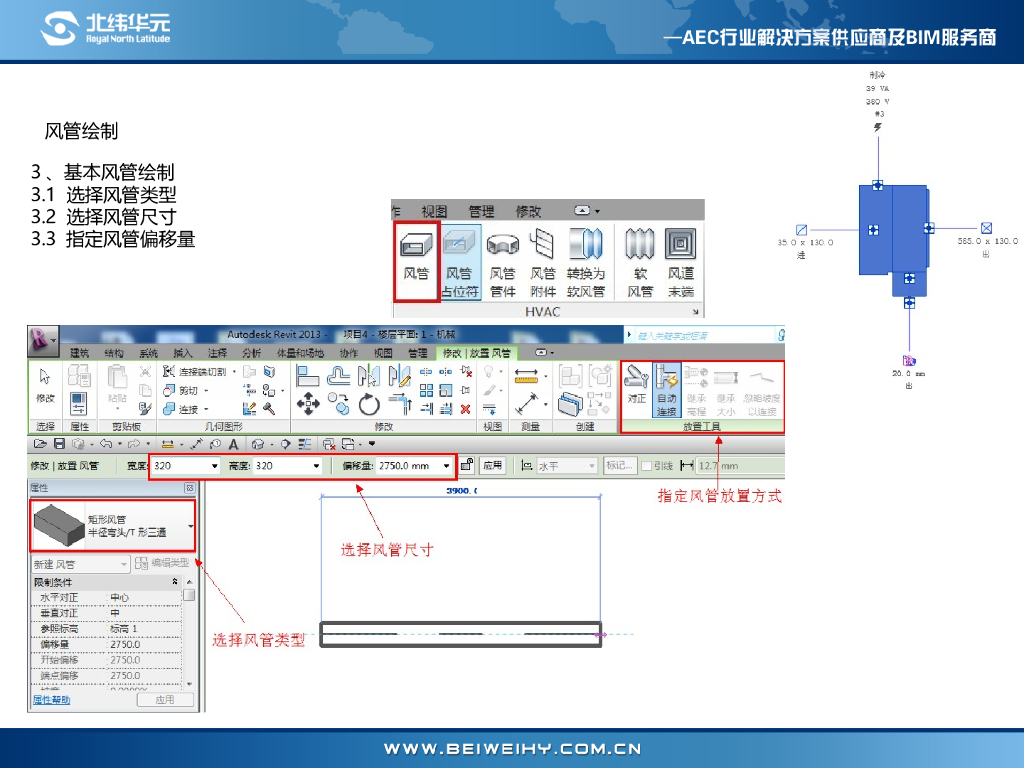Click the Align tool in 修改 panel
The image size is (1024, 768).
tap(308, 376)
